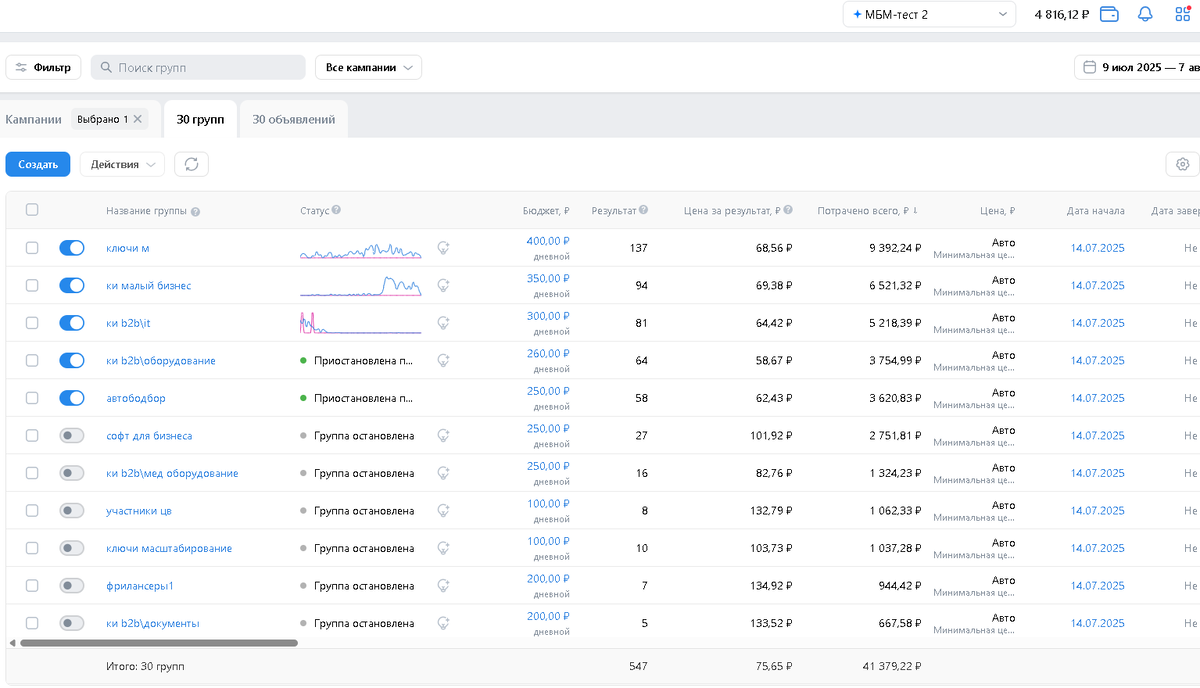Click lightbulb icon for ки малый бизнес
1200x688 pixels.
[443, 285]
